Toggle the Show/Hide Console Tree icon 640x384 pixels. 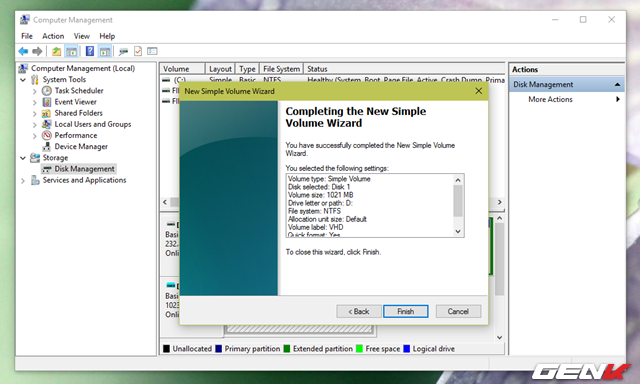[71, 51]
